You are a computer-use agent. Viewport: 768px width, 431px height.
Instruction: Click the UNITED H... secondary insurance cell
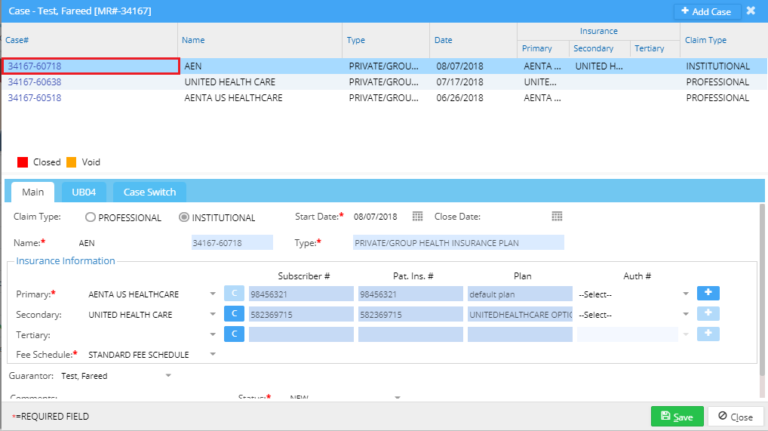(x=599, y=66)
